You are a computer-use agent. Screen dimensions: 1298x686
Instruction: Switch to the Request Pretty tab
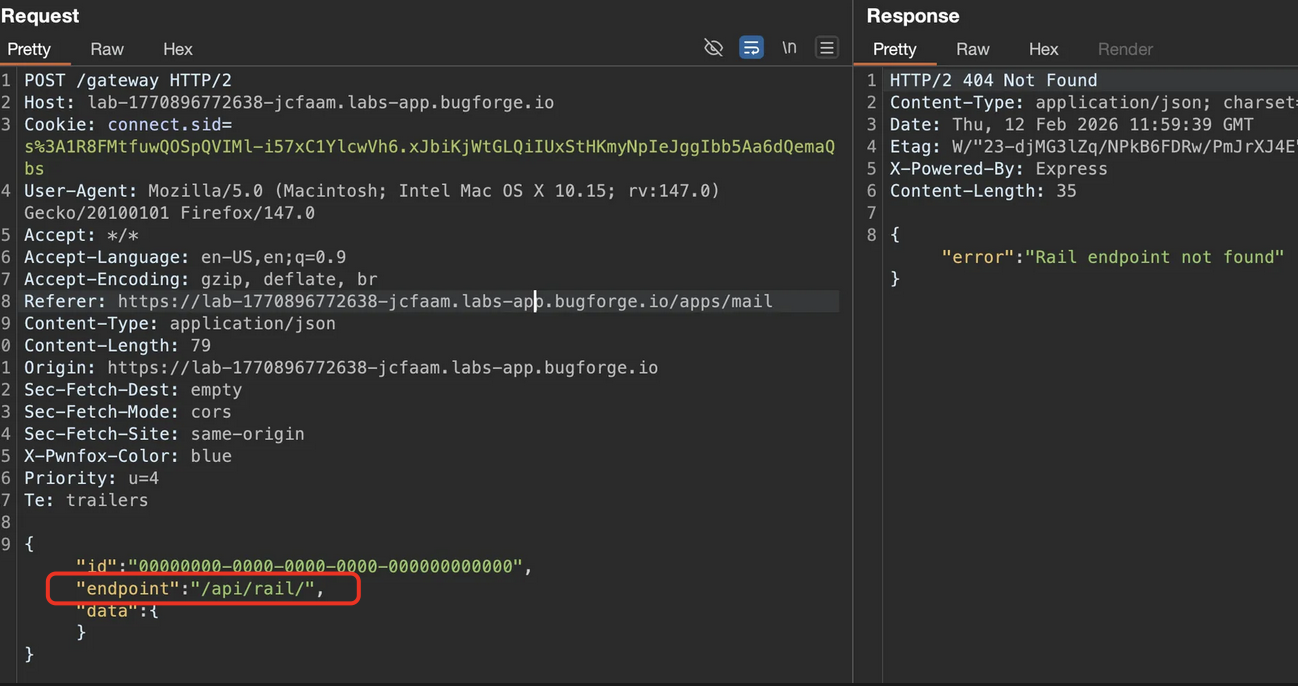[x=29, y=49]
